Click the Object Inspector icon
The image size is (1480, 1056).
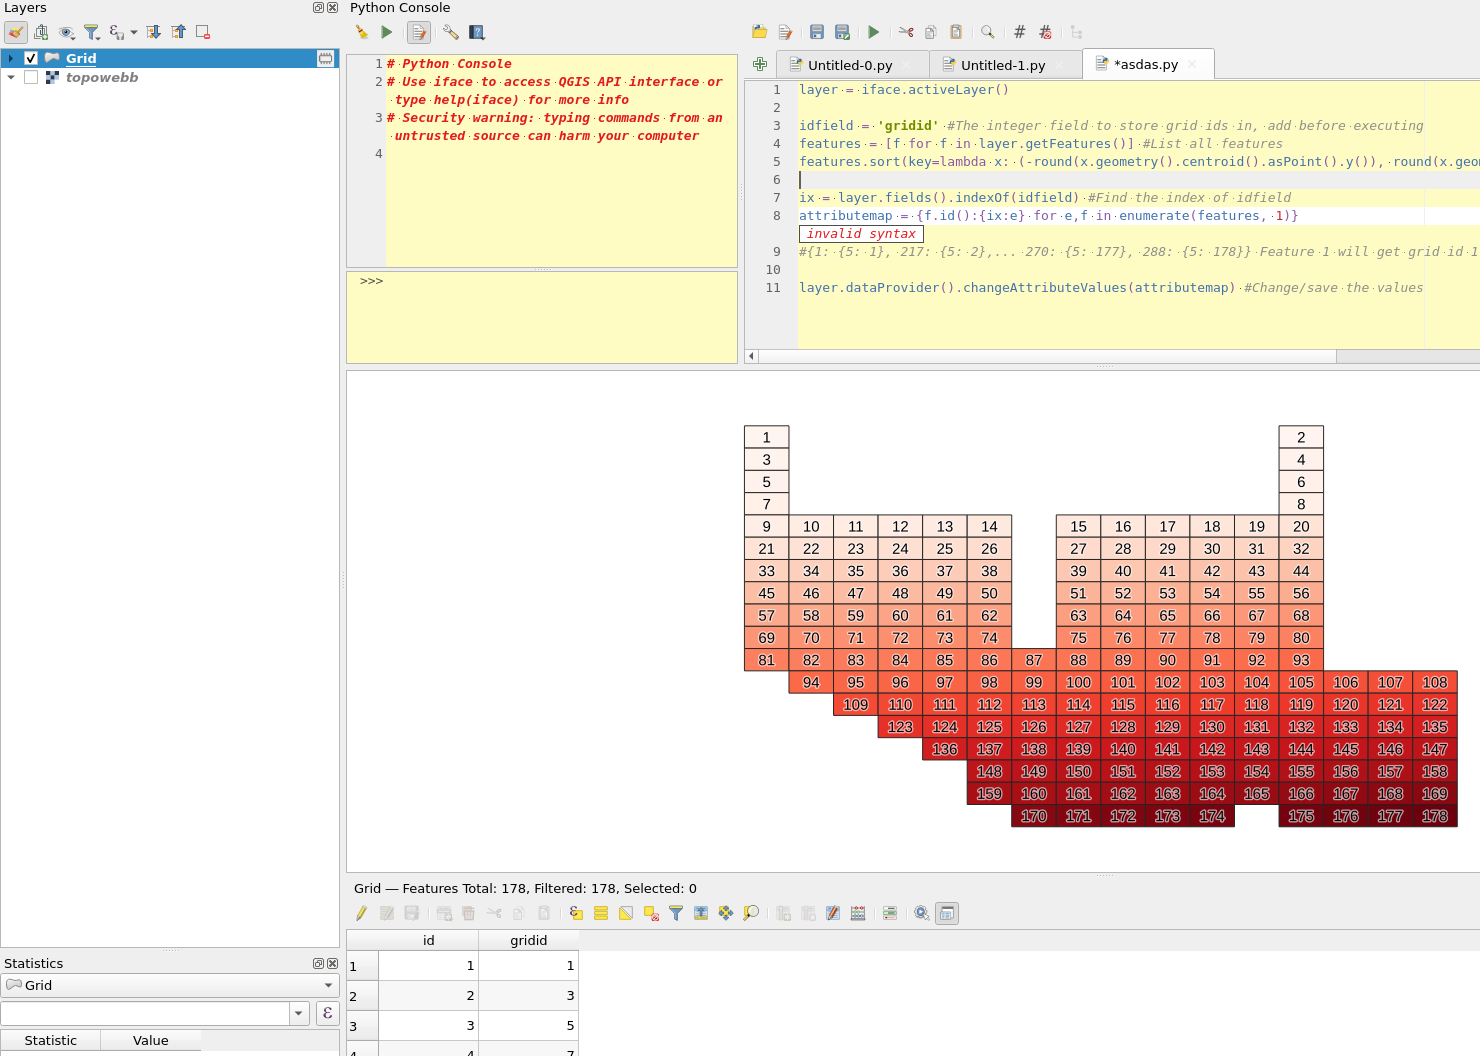tap(1076, 32)
